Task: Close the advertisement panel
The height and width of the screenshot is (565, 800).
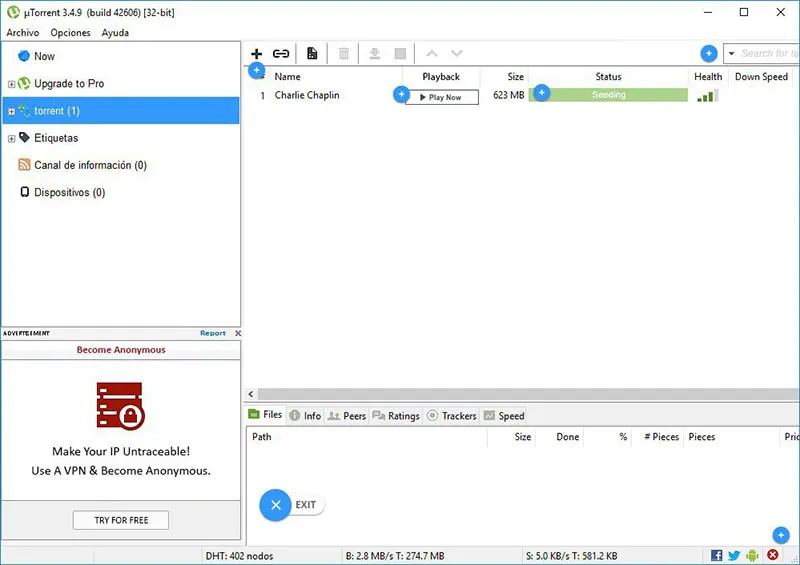Action: coord(238,333)
